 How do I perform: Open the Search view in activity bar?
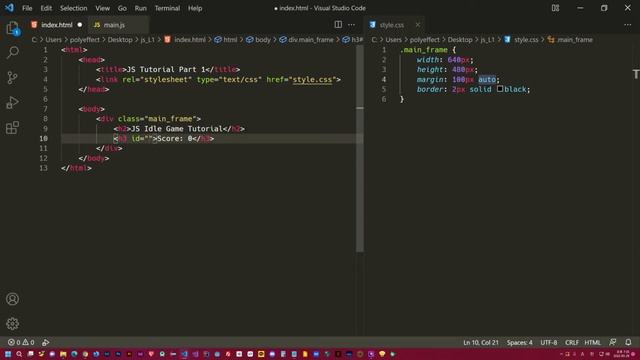tap(13, 52)
